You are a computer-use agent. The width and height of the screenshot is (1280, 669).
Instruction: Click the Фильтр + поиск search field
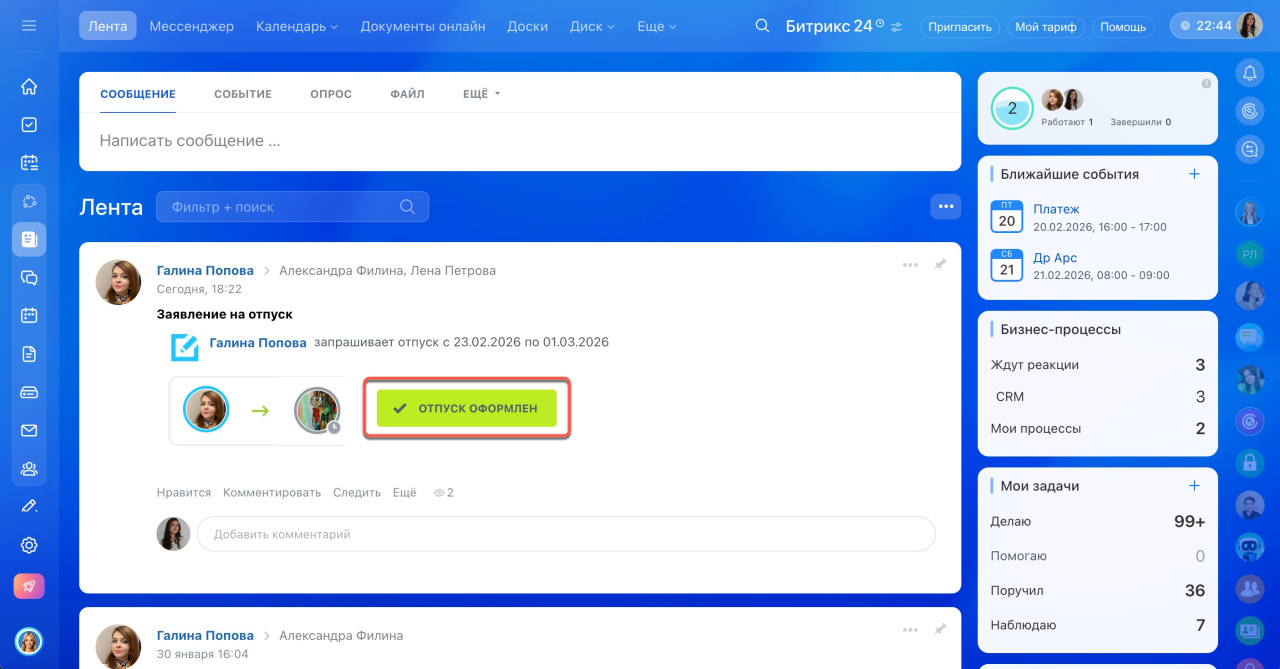tap(283, 207)
